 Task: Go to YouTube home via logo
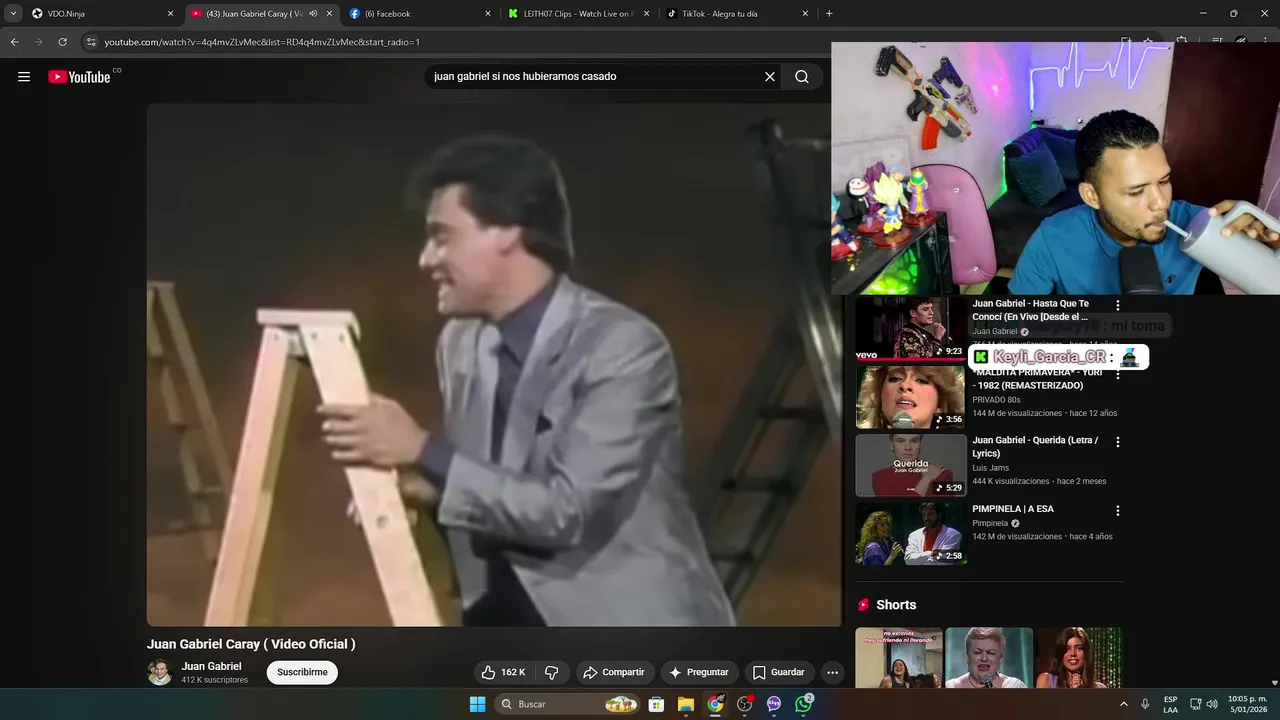79,77
